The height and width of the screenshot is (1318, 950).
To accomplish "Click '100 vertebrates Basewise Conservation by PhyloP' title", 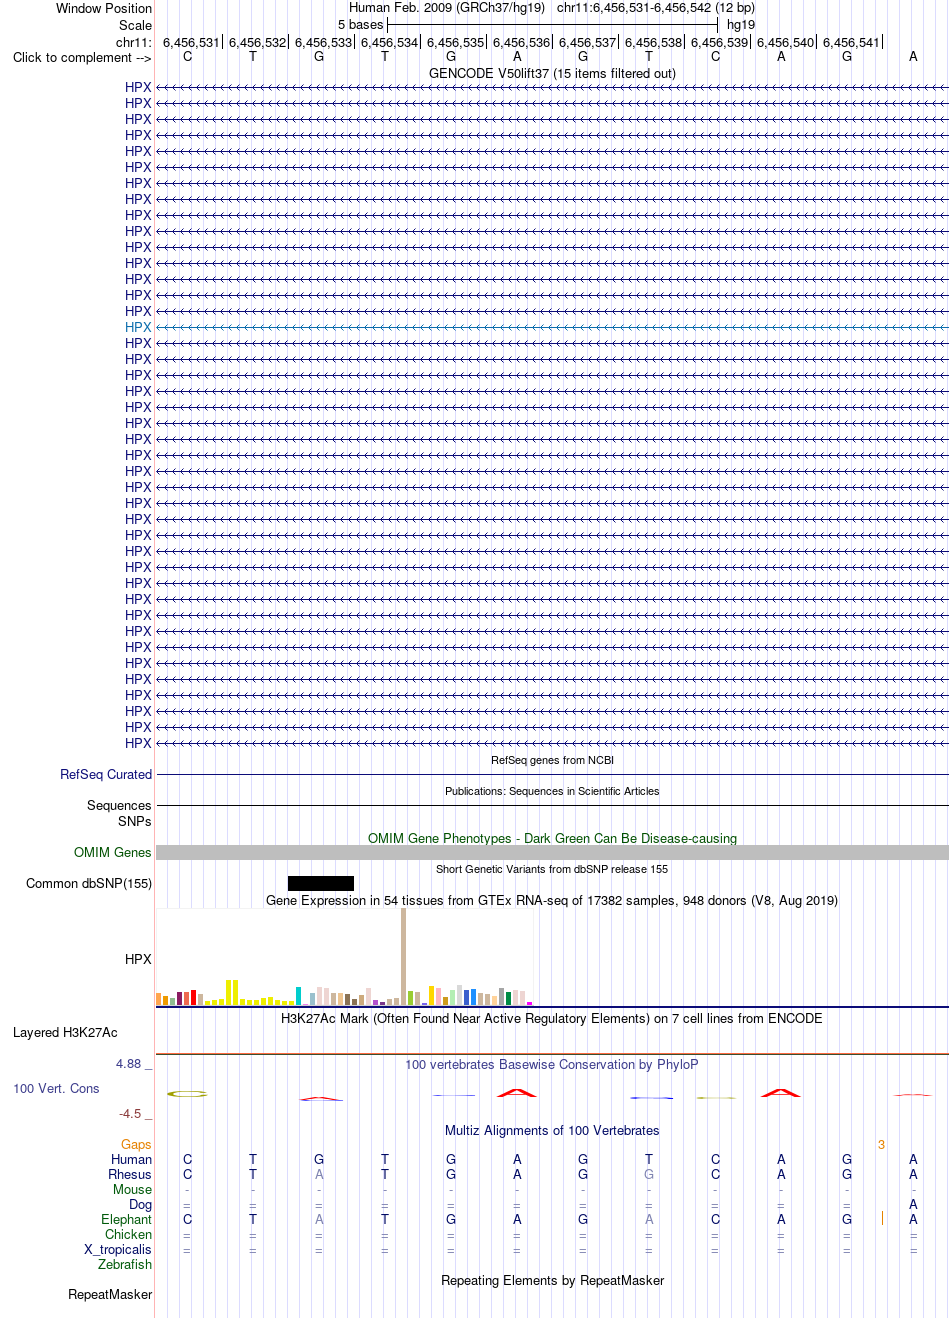I will point(552,1064).
